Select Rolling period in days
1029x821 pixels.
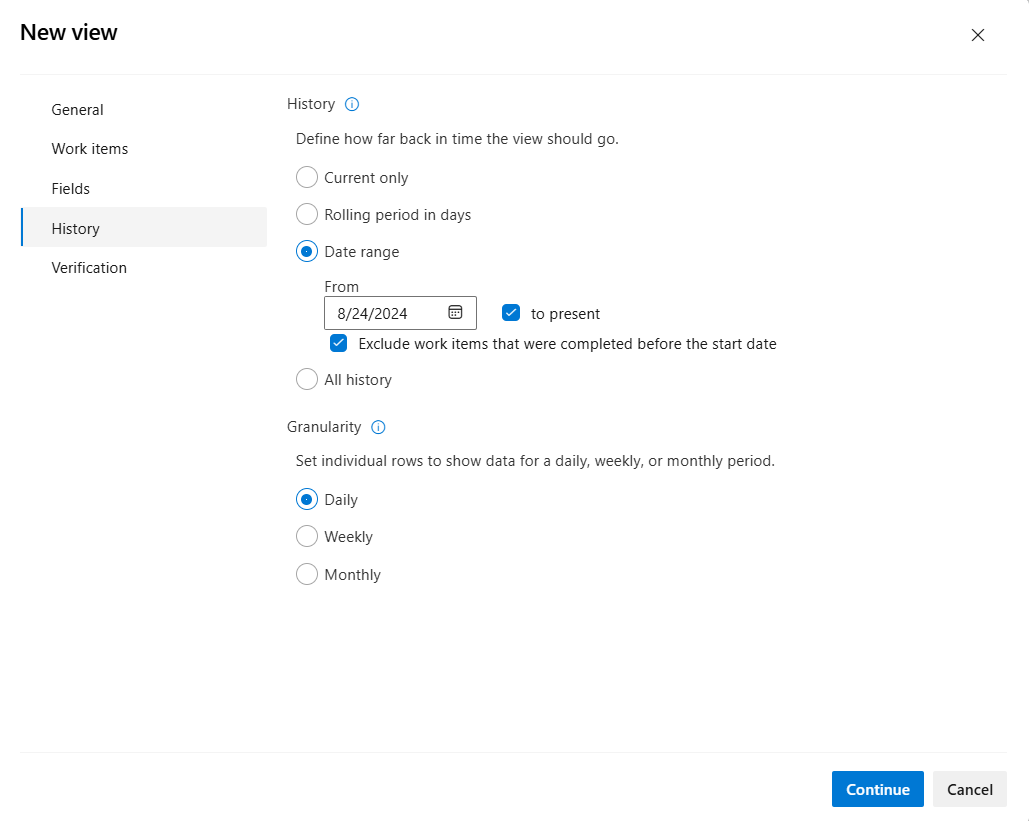tap(307, 214)
